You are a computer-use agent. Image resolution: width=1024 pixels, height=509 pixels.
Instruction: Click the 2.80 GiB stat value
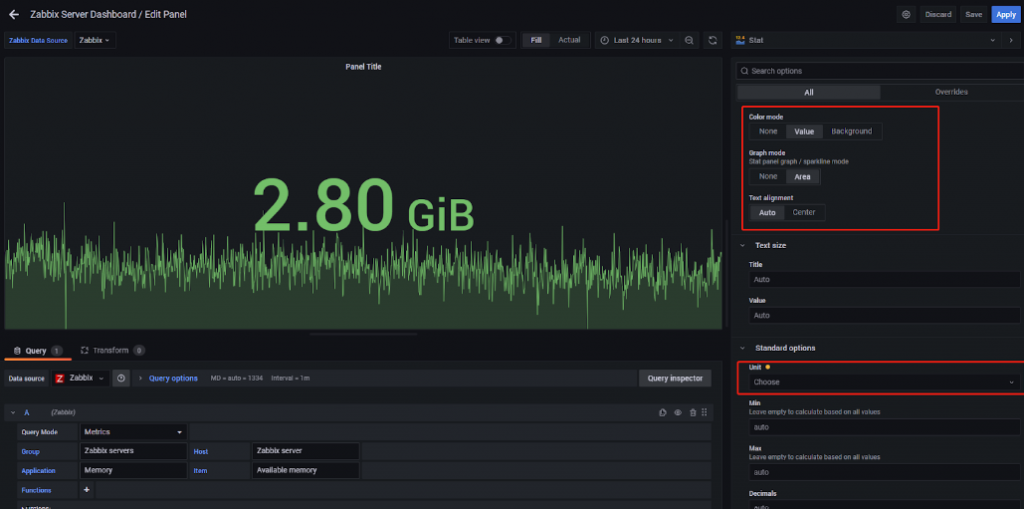pos(363,206)
